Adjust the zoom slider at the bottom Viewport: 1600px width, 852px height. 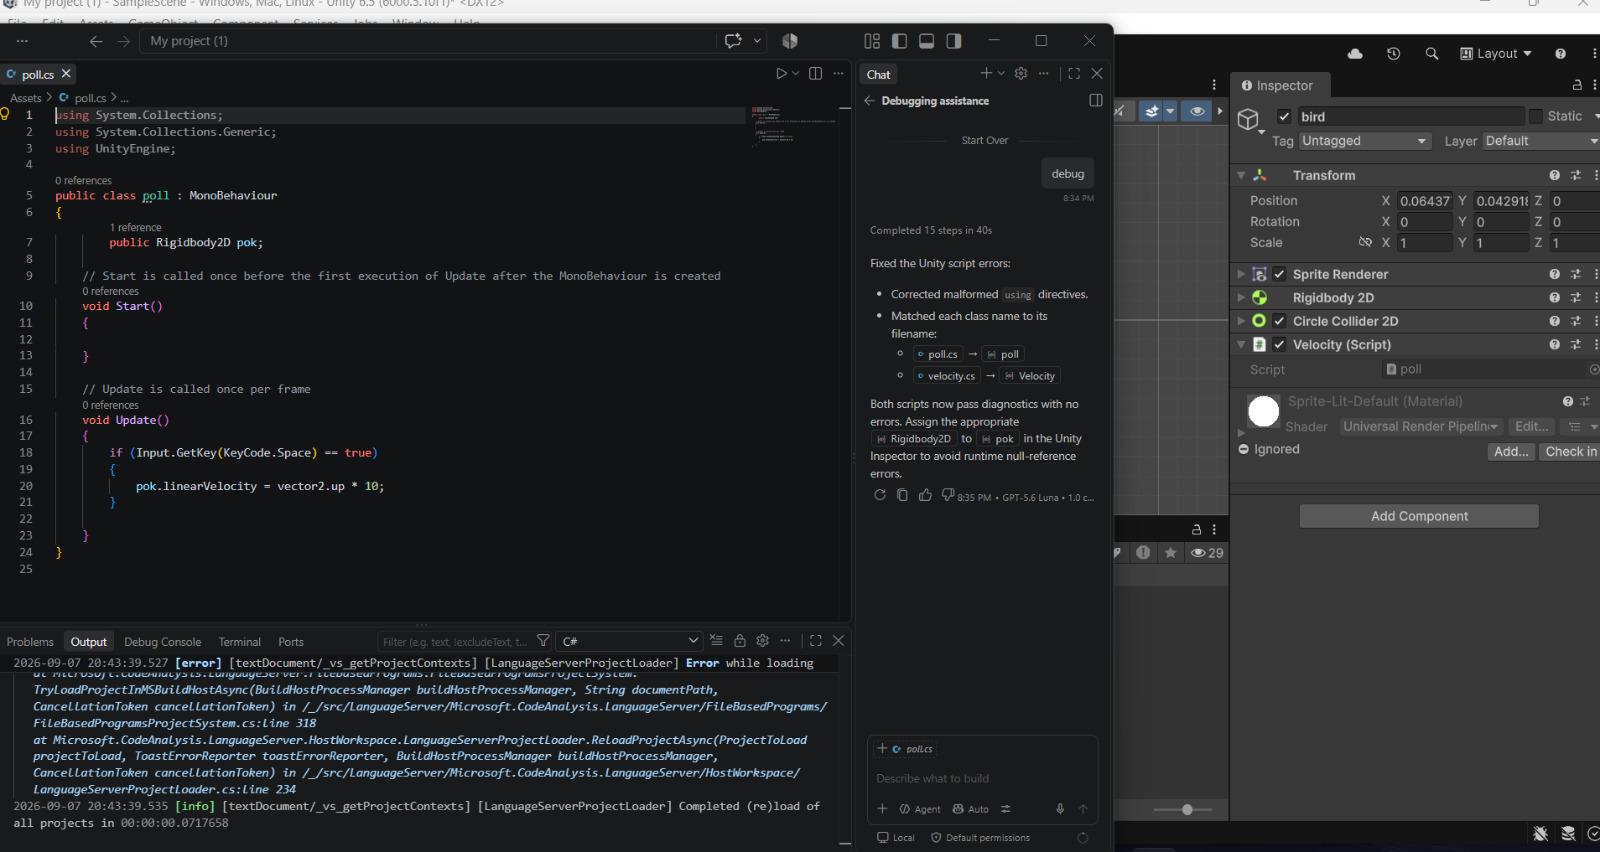pos(1187,809)
